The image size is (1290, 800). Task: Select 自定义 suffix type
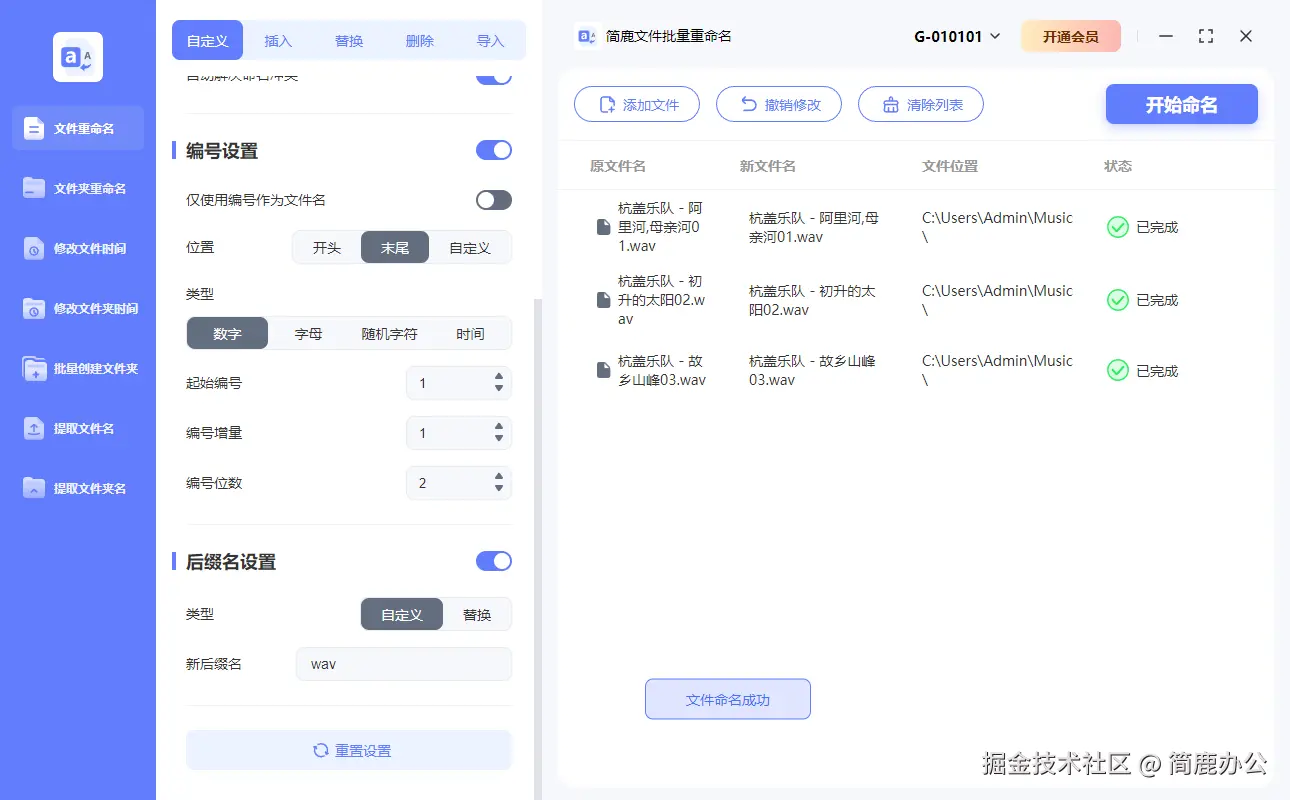click(x=402, y=614)
